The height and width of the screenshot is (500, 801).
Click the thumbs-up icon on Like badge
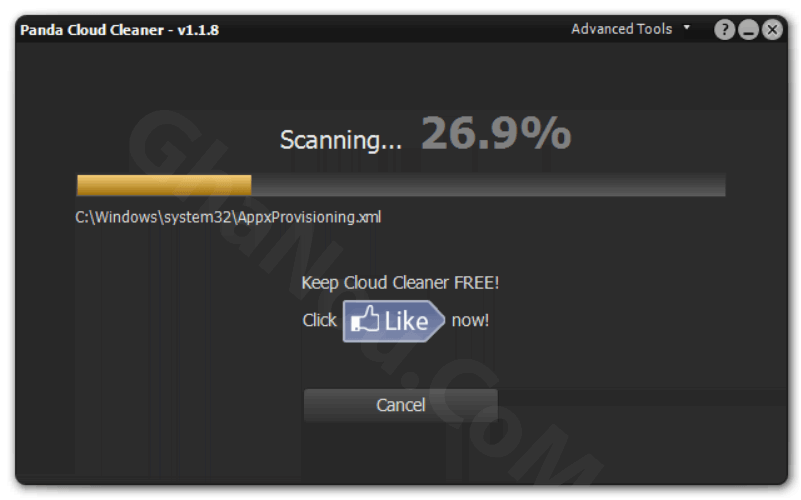click(x=365, y=320)
